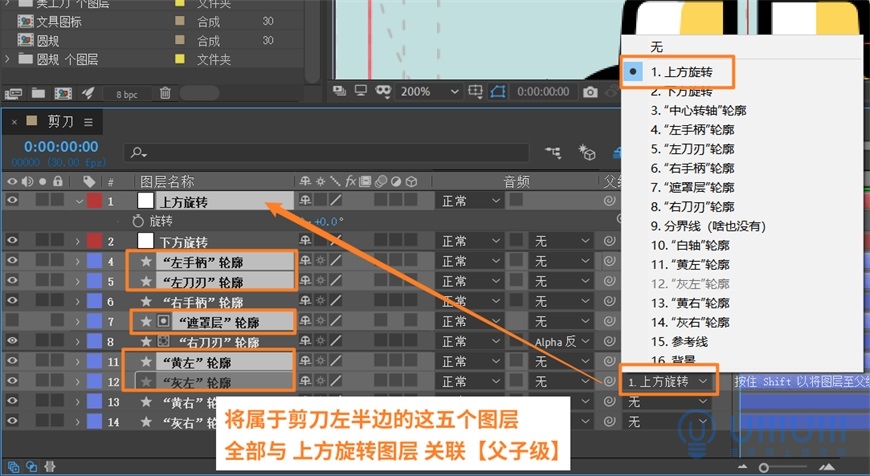Click the timeline zoom slider handle
The image size is (870, 476).
click(x=764, y=468)
